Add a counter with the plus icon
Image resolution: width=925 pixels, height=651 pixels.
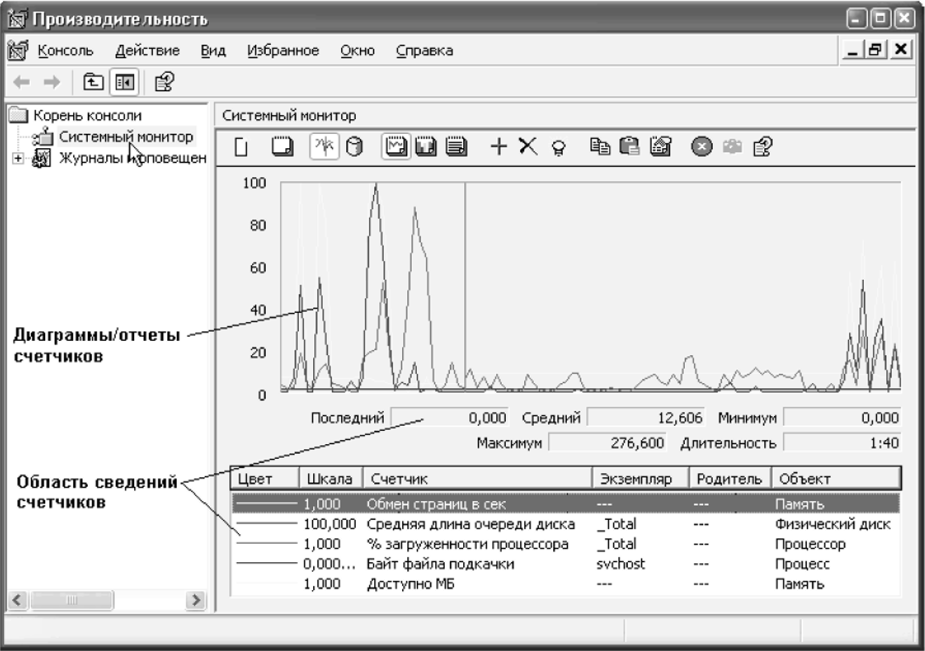pos(498,146)
